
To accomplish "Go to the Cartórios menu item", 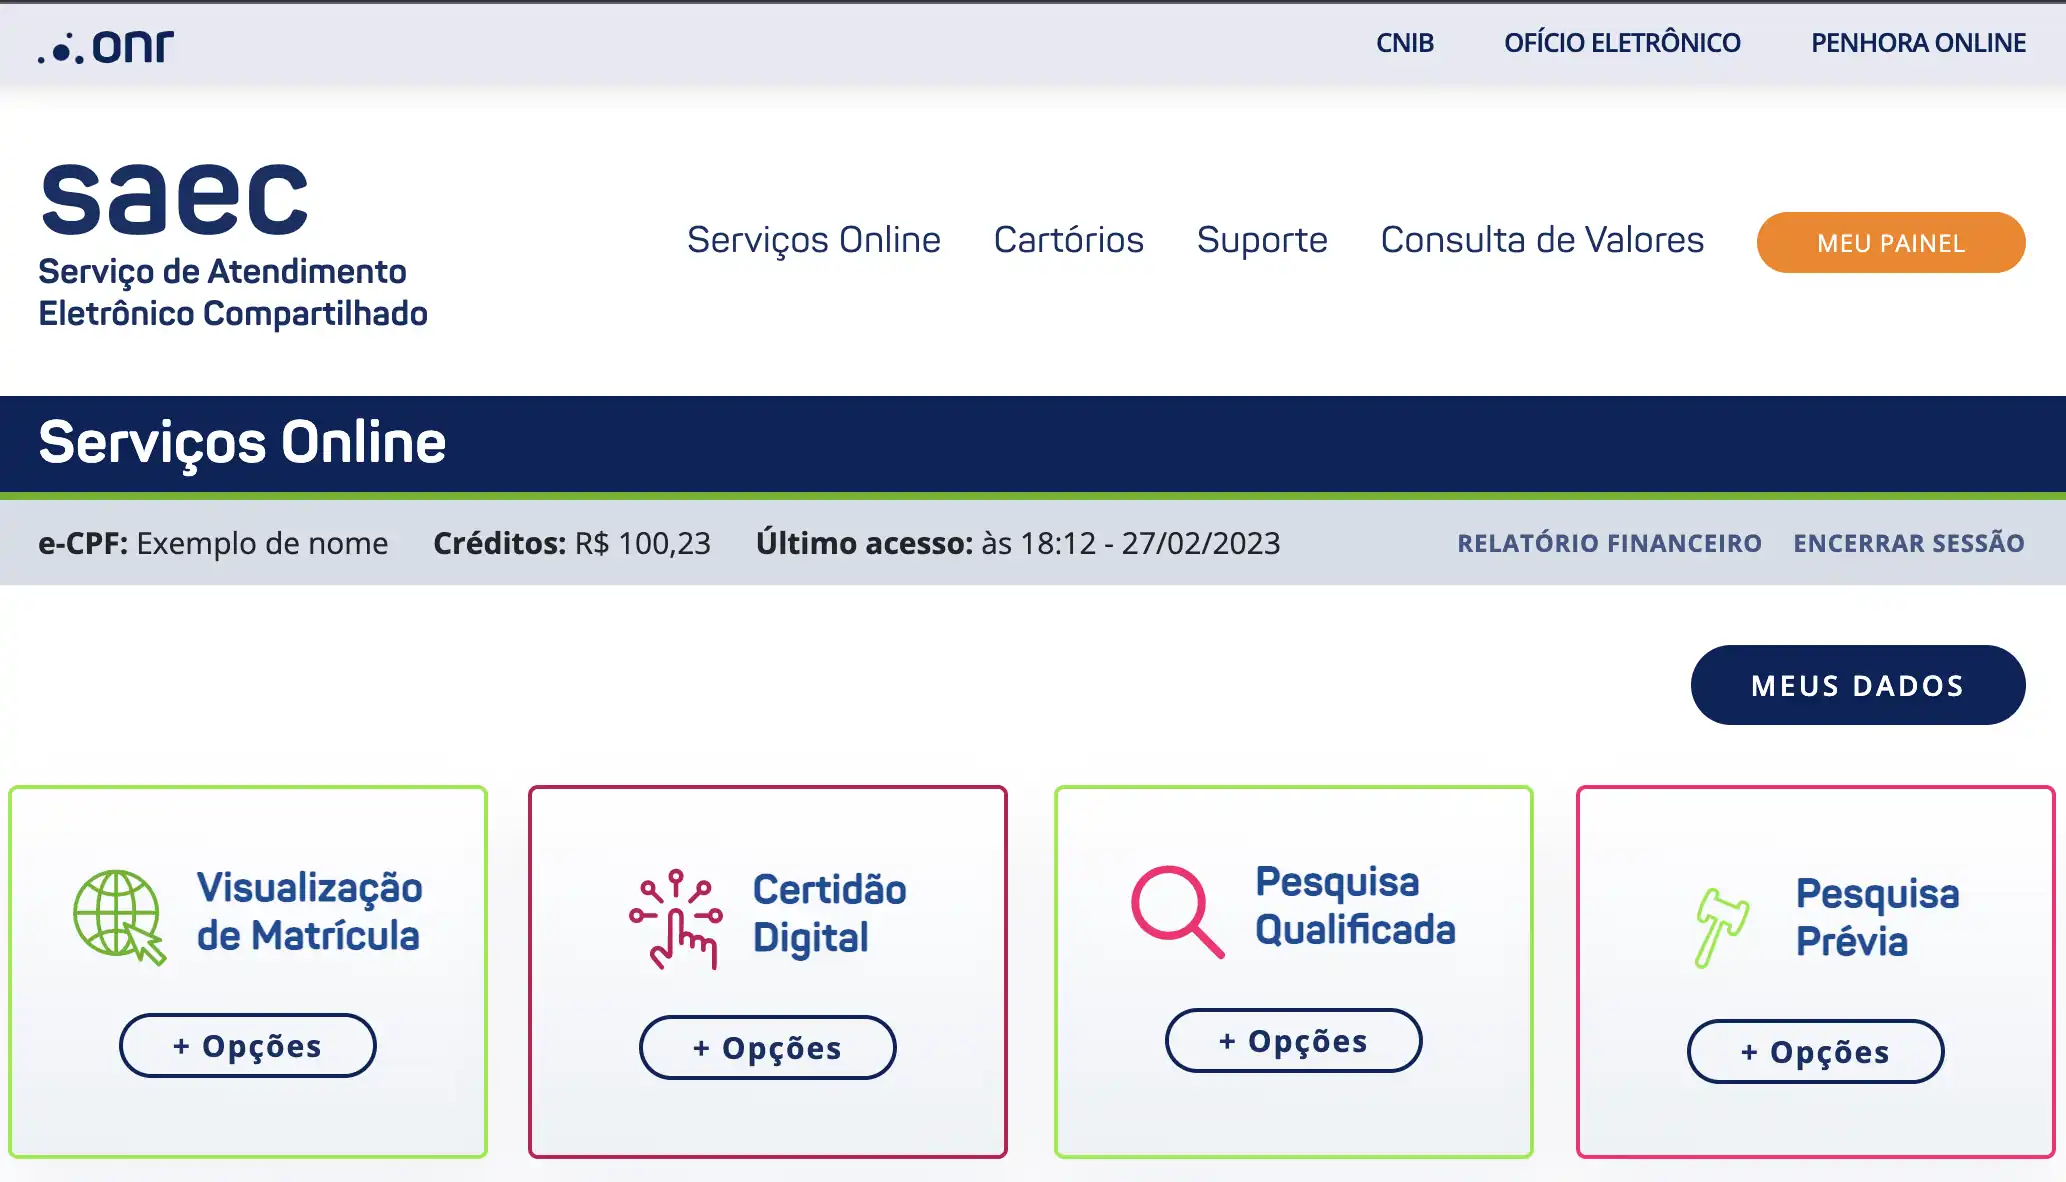I will click(1068, 240).
